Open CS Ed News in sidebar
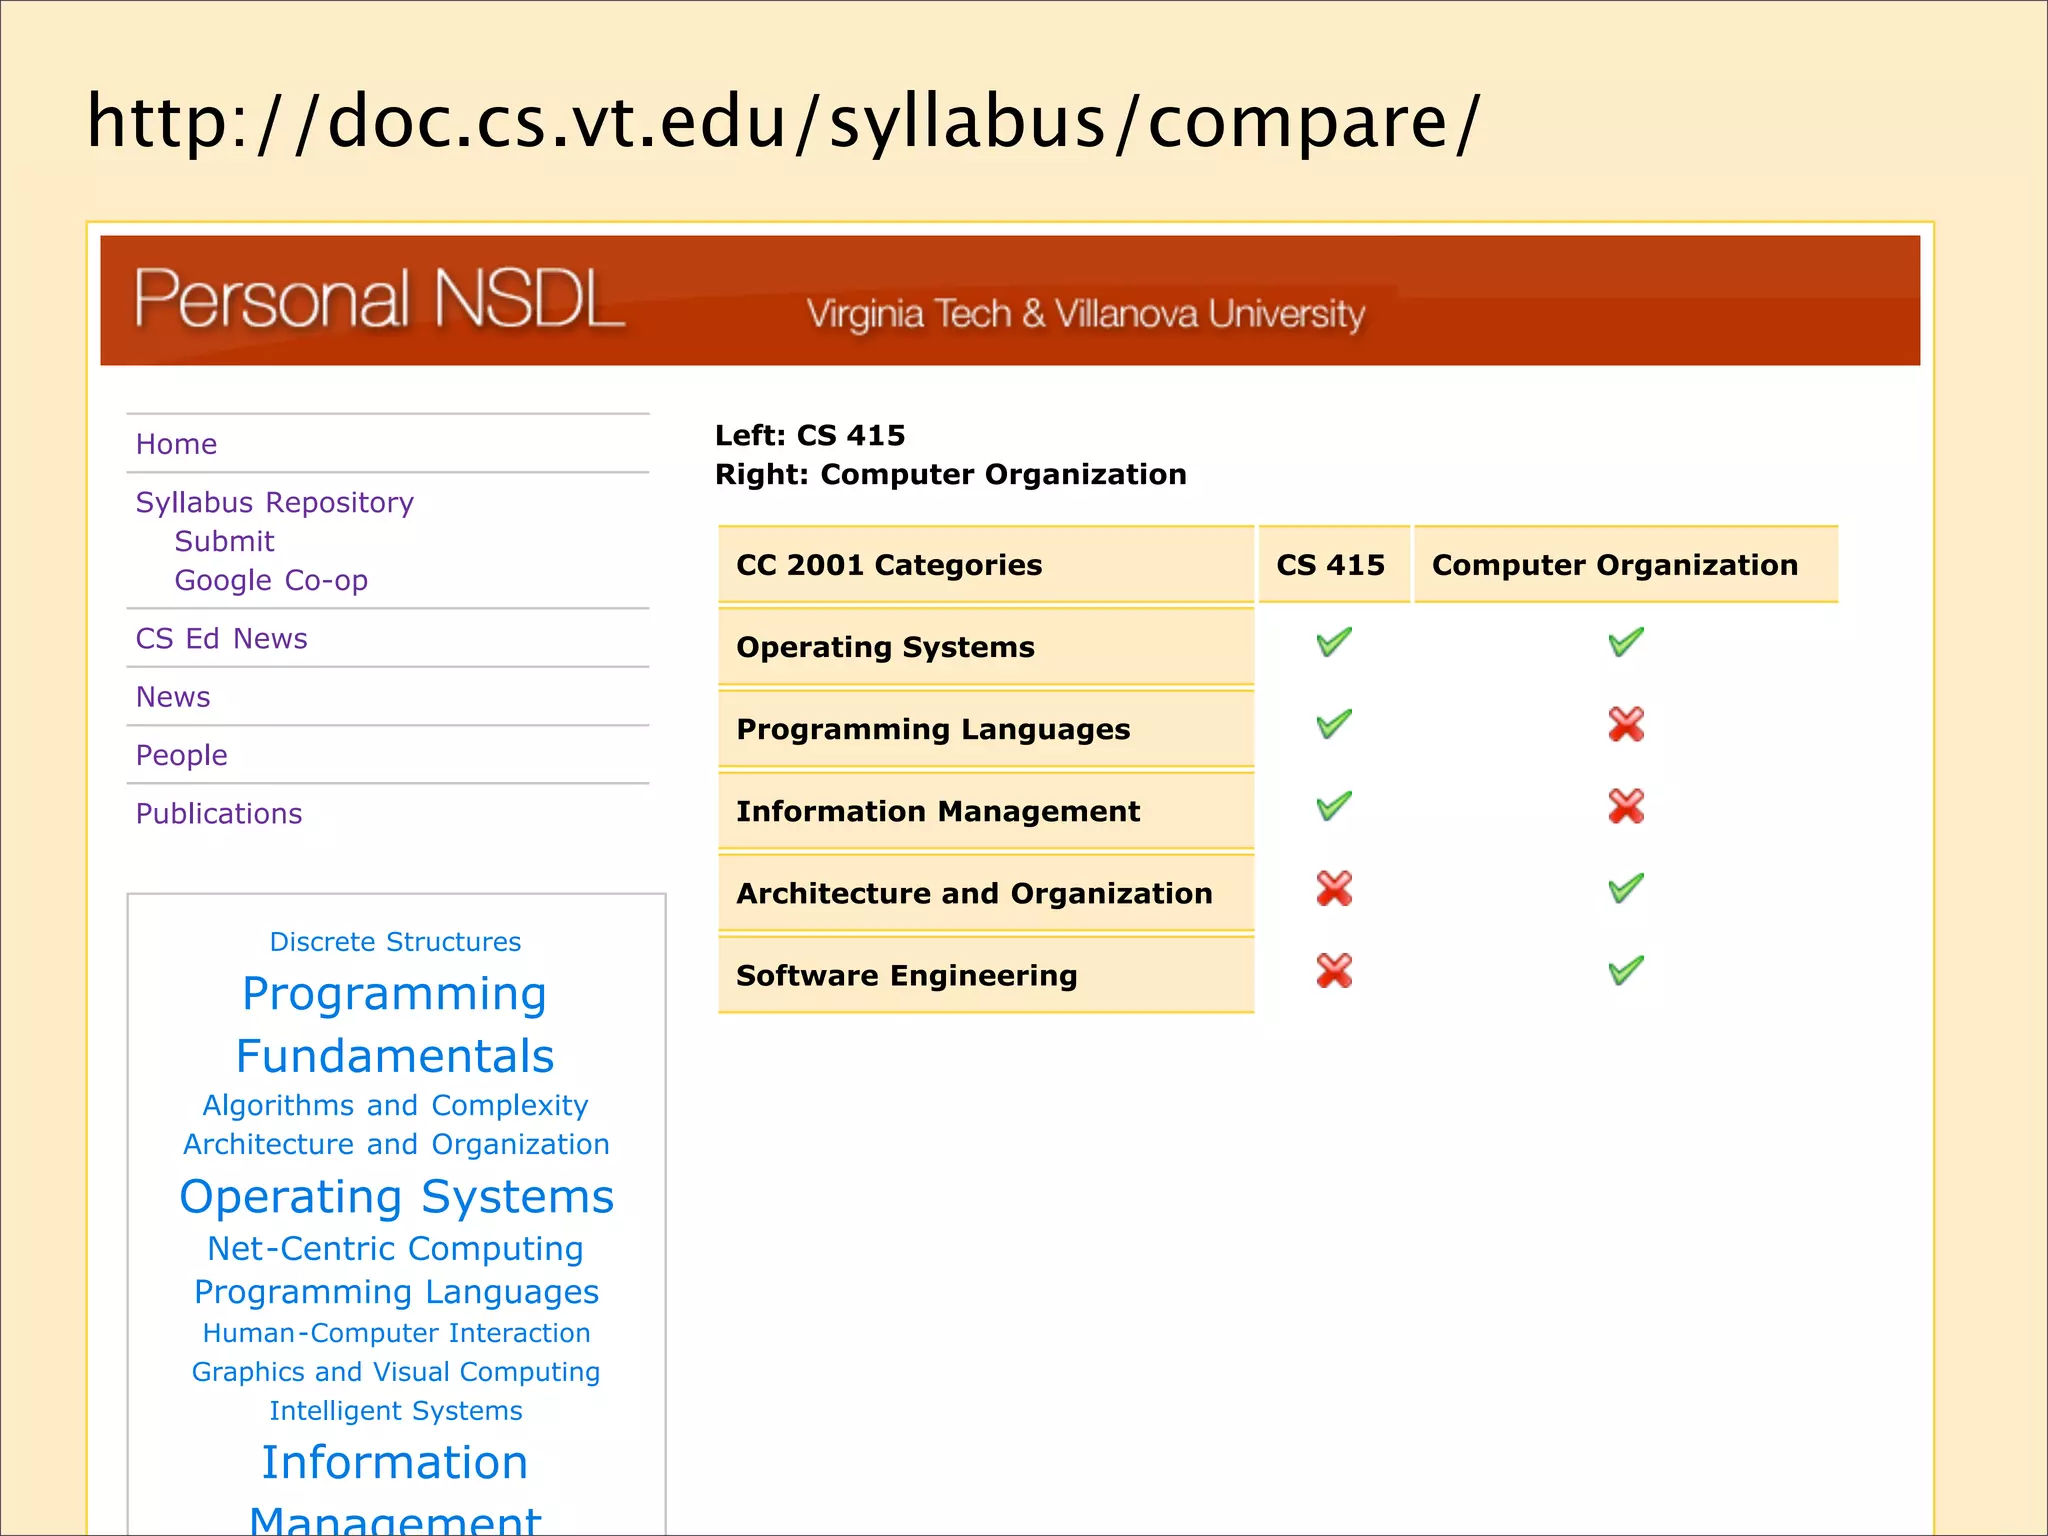 (221, 638)
